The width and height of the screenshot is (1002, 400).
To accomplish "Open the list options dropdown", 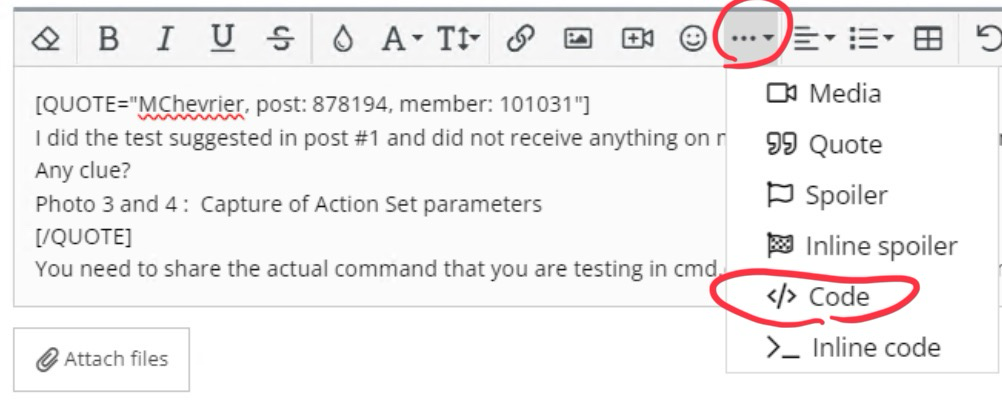I will 871,39.
